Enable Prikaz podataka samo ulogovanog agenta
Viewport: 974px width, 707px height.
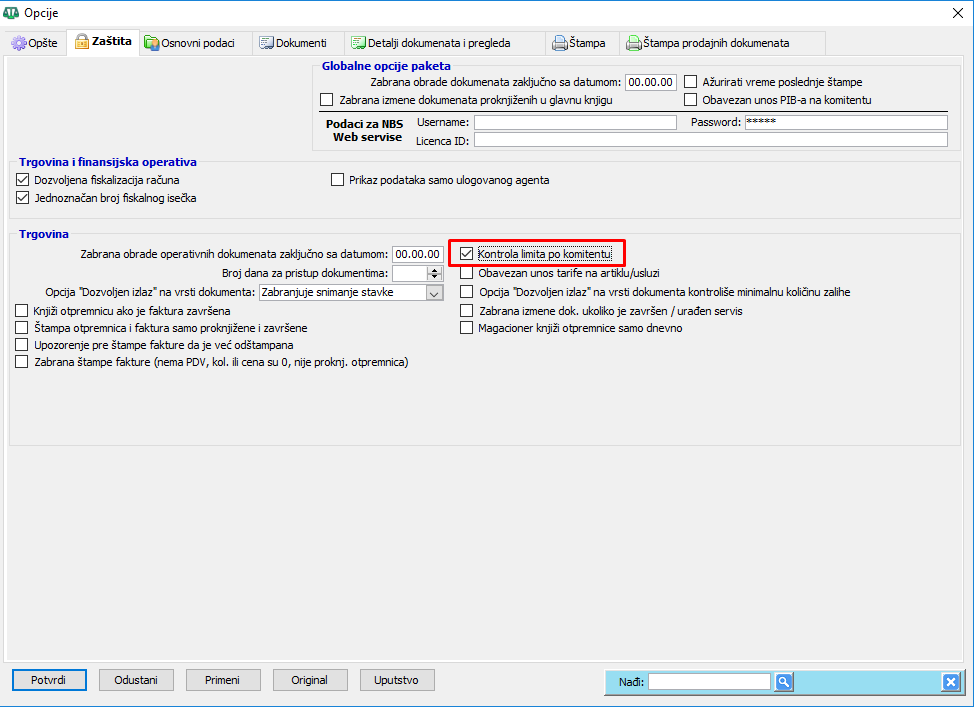coord(337,180)
